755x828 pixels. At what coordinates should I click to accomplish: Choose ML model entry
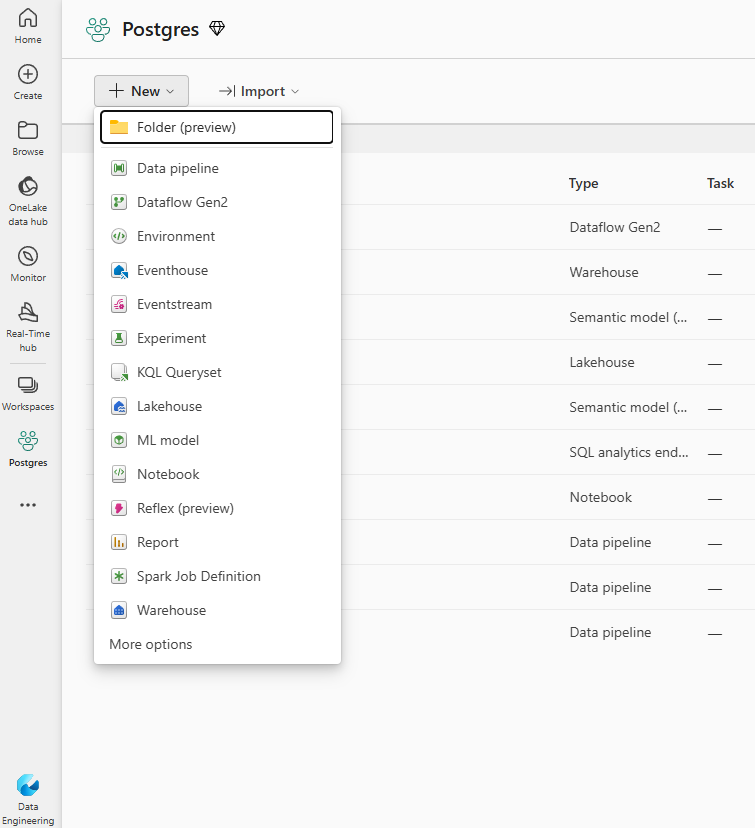click(x=216, y=440)
